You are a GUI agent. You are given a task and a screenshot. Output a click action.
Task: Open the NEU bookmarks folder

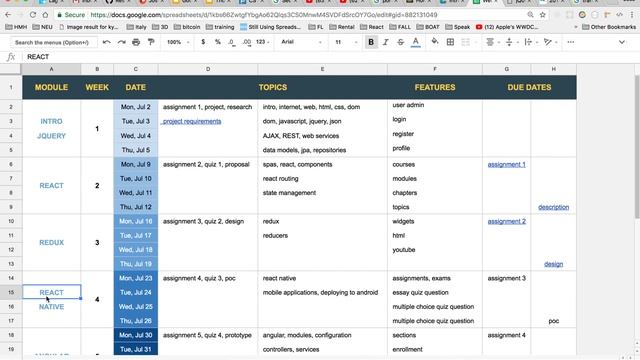tap(42, 27)
